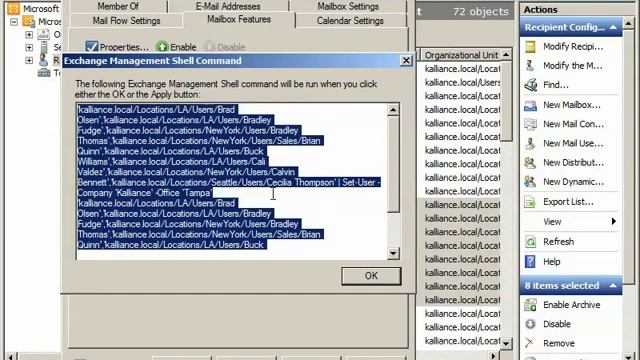The height and width of the screenshot is (360, 640).
Task: Click the green Enable icon in Mailbox Features
Action: tap(162, 47)
